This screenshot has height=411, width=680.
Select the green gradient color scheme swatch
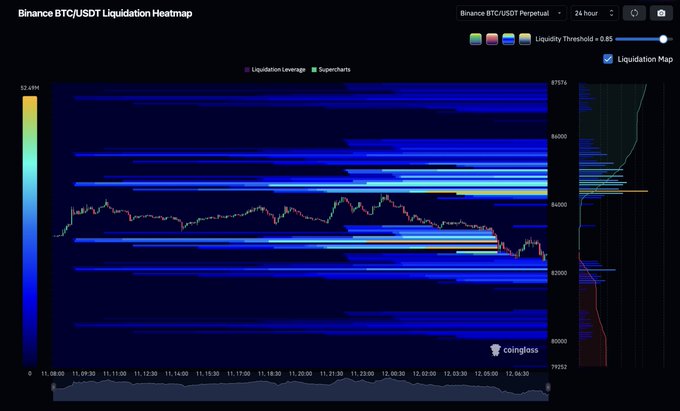(476, 39)
